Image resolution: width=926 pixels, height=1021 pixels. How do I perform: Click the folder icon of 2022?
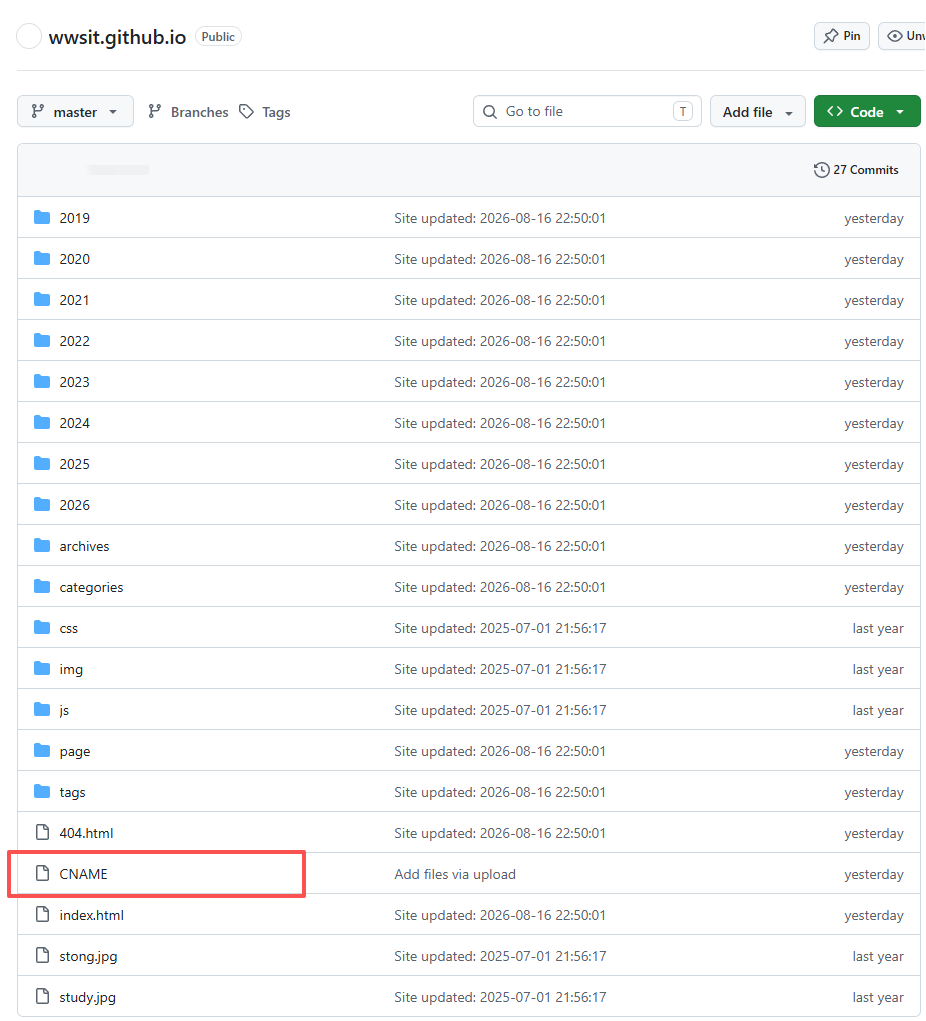42,341
